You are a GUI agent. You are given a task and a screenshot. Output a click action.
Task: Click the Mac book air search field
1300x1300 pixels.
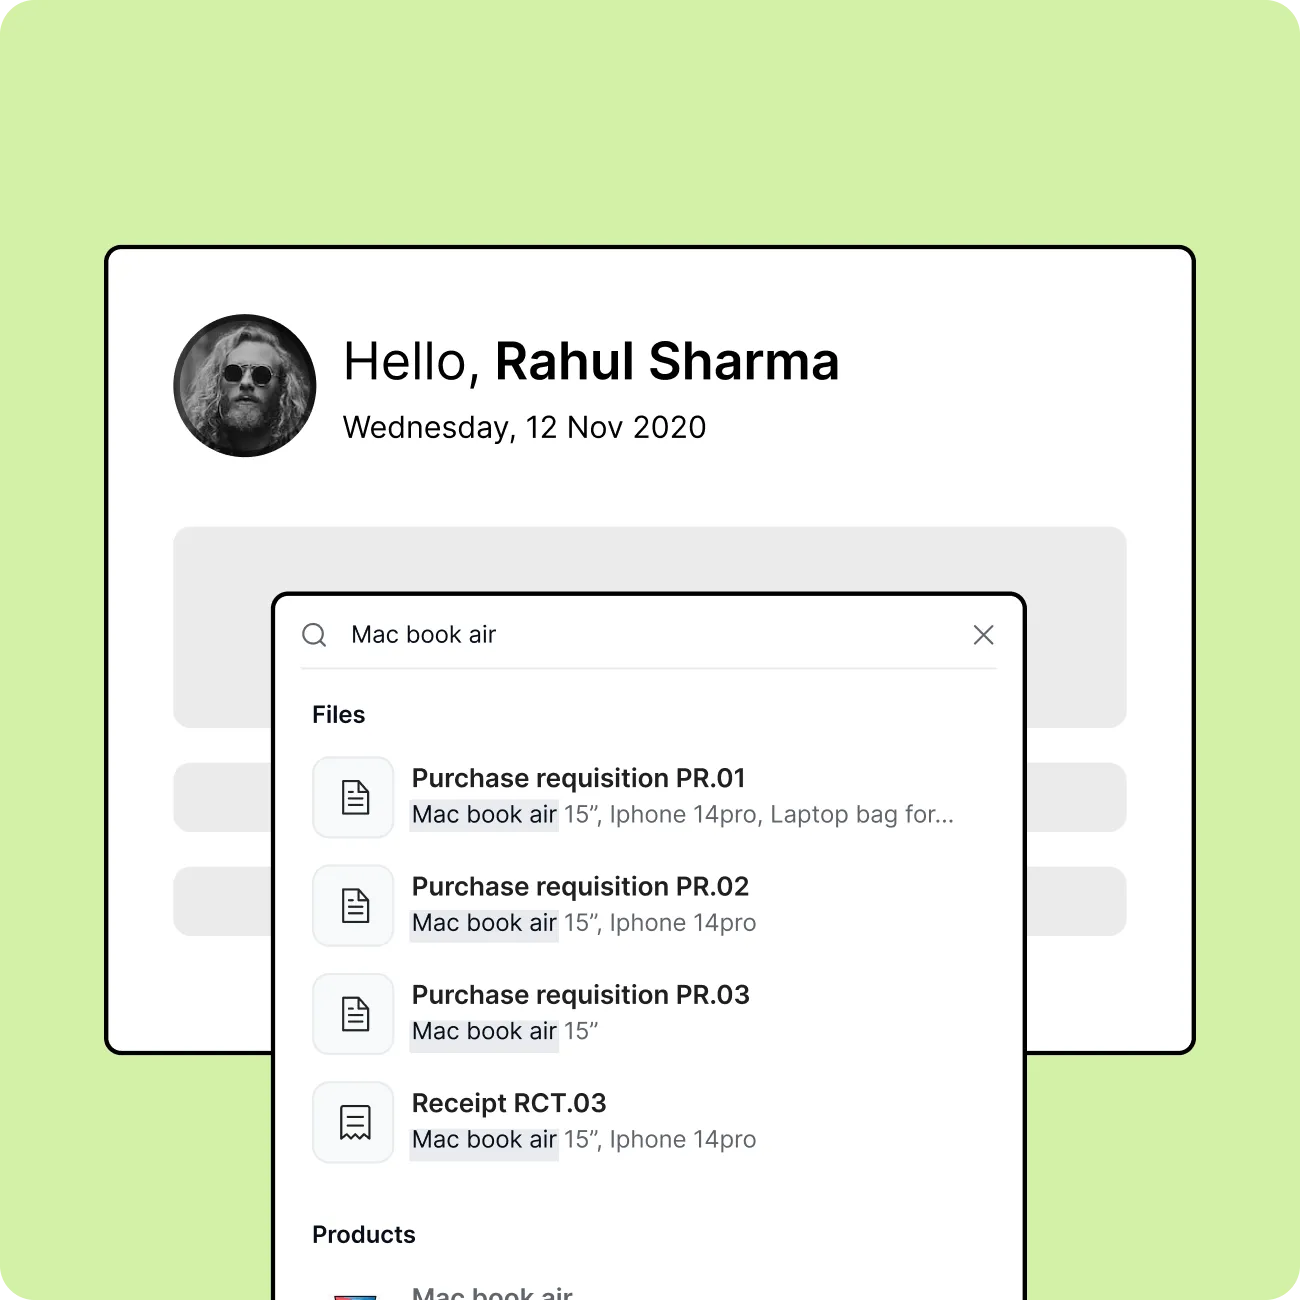(649, 635)
